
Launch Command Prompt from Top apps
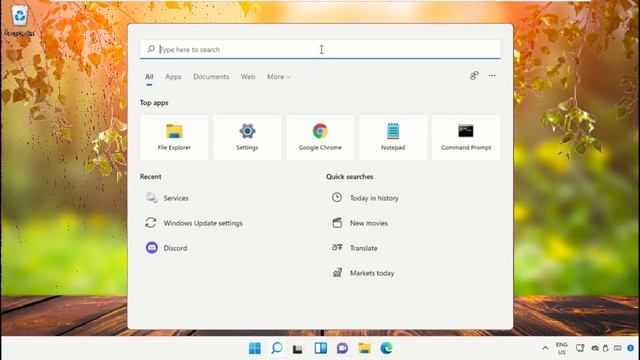466,138
